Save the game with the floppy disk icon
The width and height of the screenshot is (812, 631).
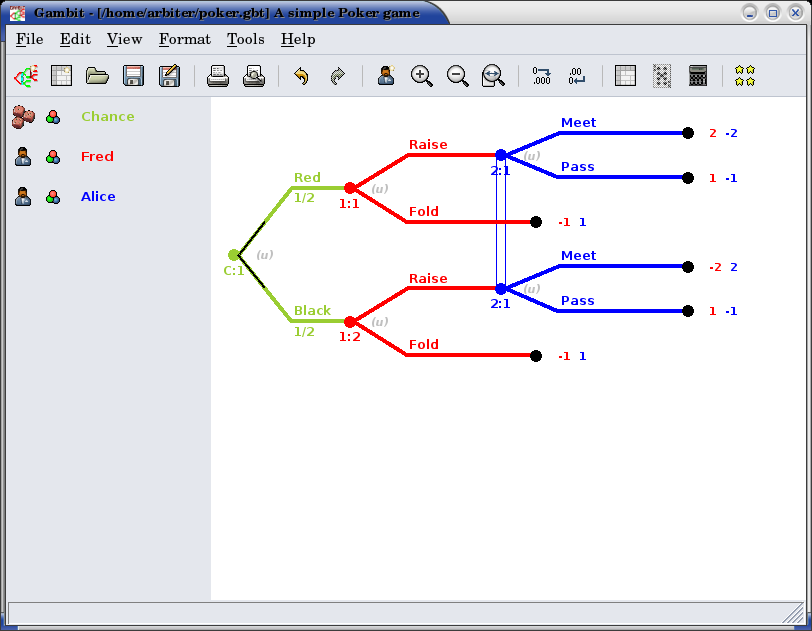(x=133, y=76)
